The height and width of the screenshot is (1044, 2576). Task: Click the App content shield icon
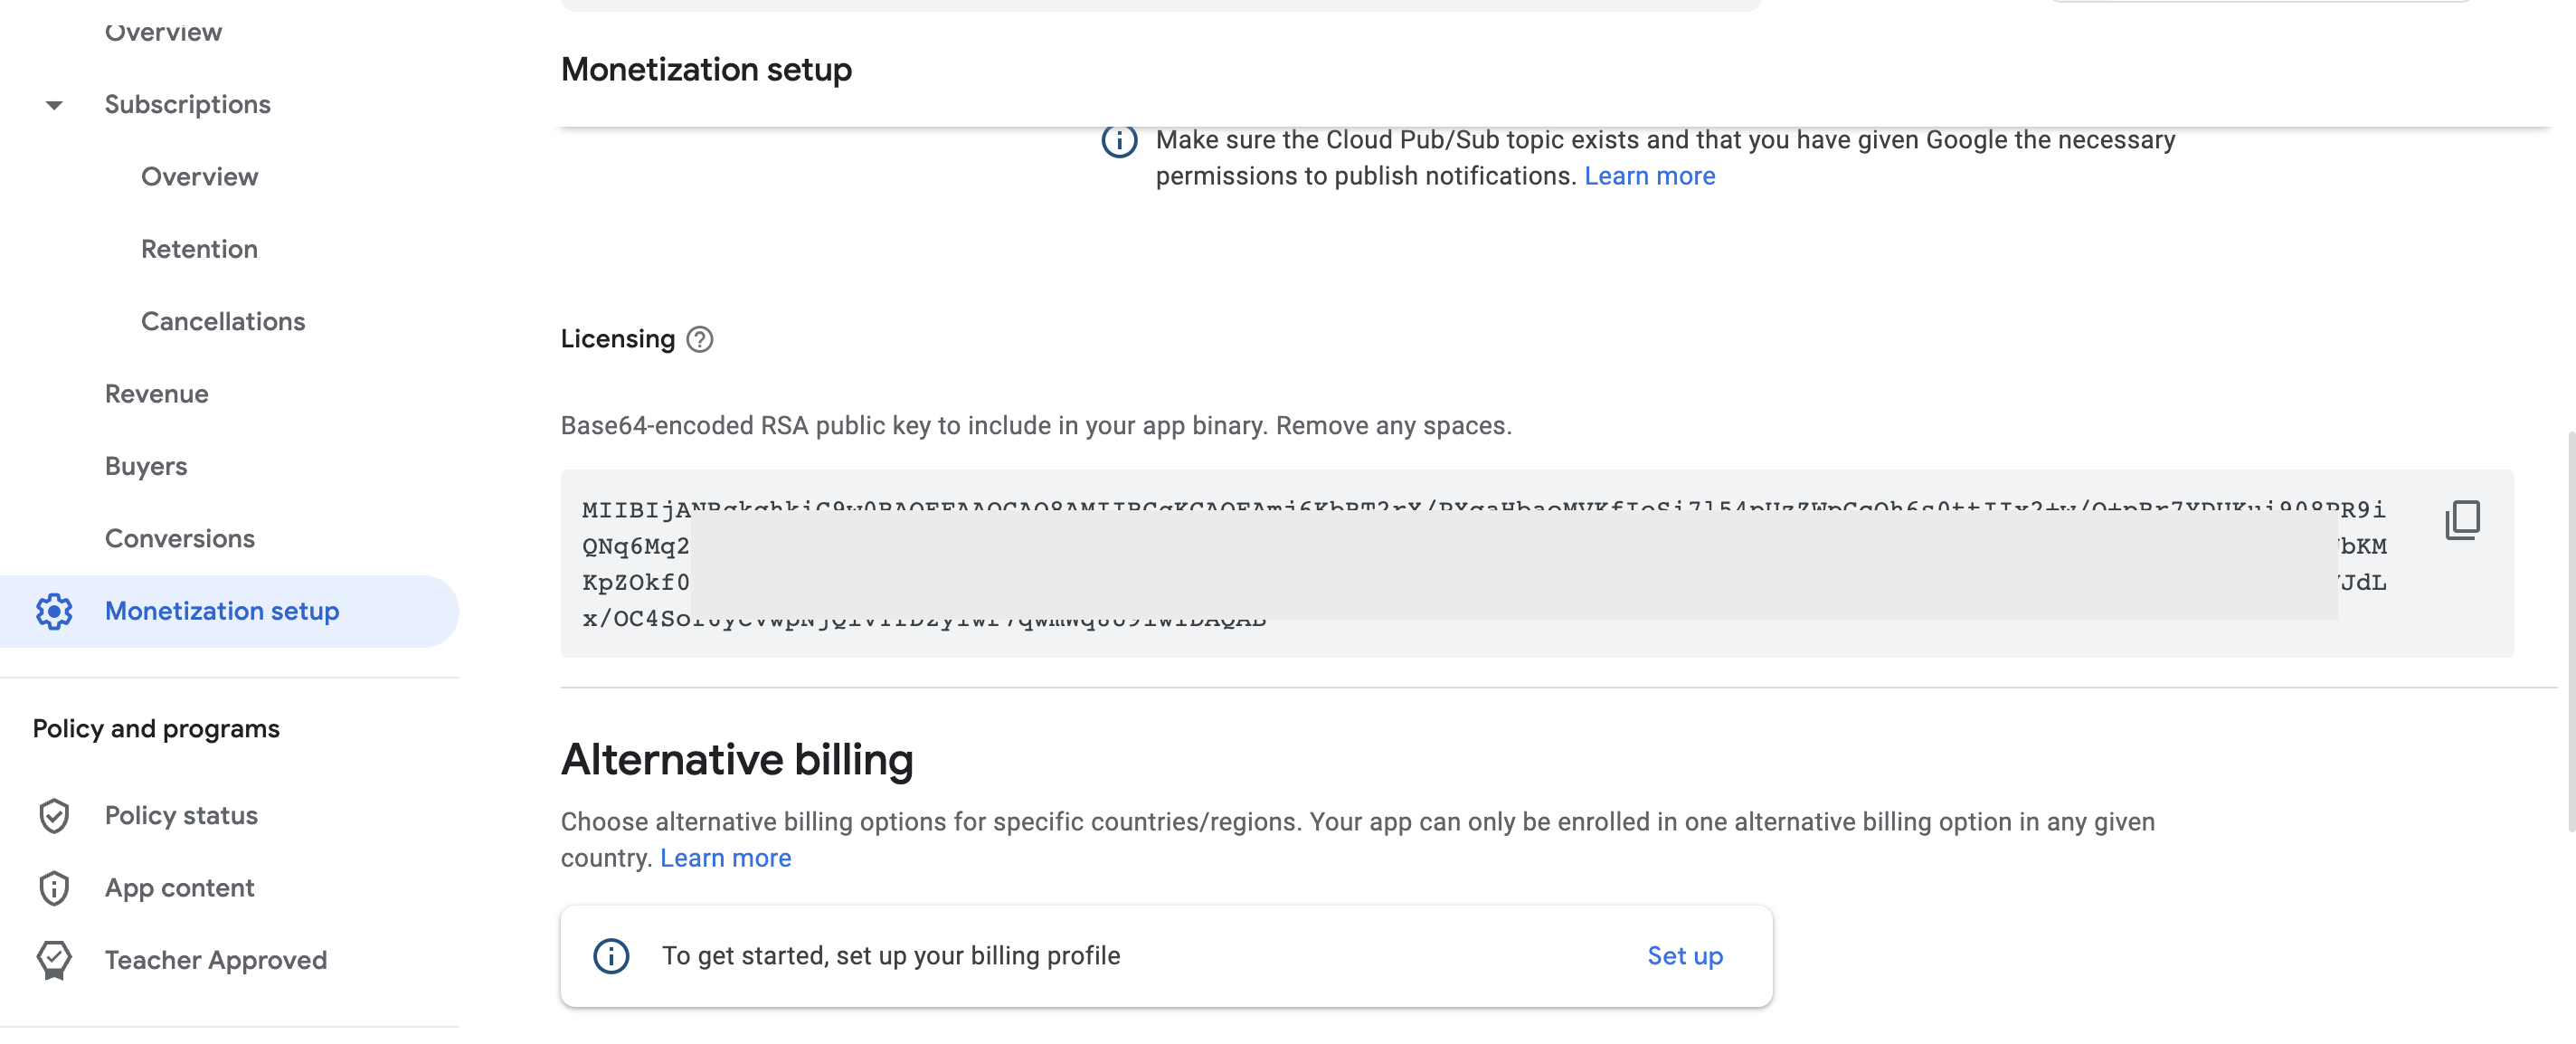coord(54,888)
